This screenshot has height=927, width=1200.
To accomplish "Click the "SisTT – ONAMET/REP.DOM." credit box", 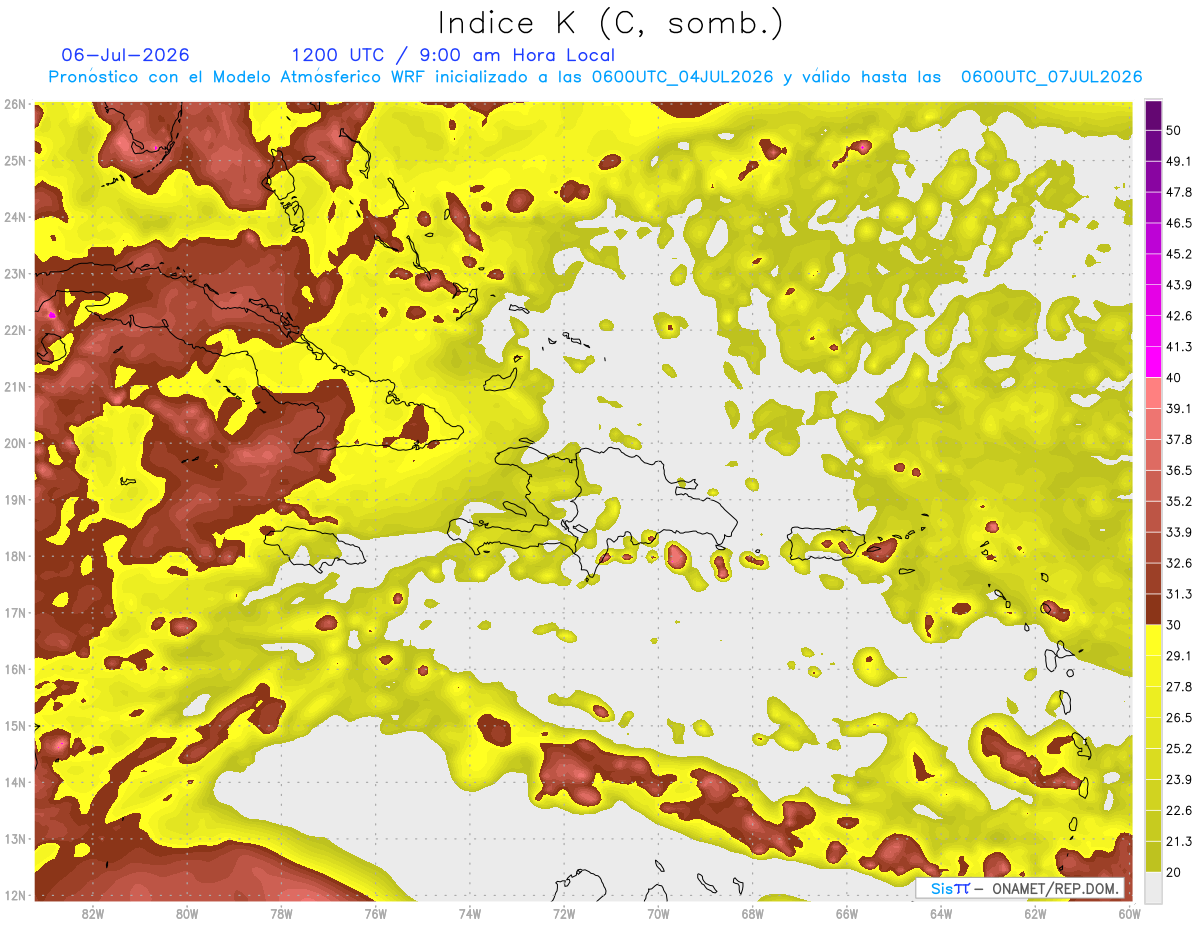I will click(x=1020, y=888).
